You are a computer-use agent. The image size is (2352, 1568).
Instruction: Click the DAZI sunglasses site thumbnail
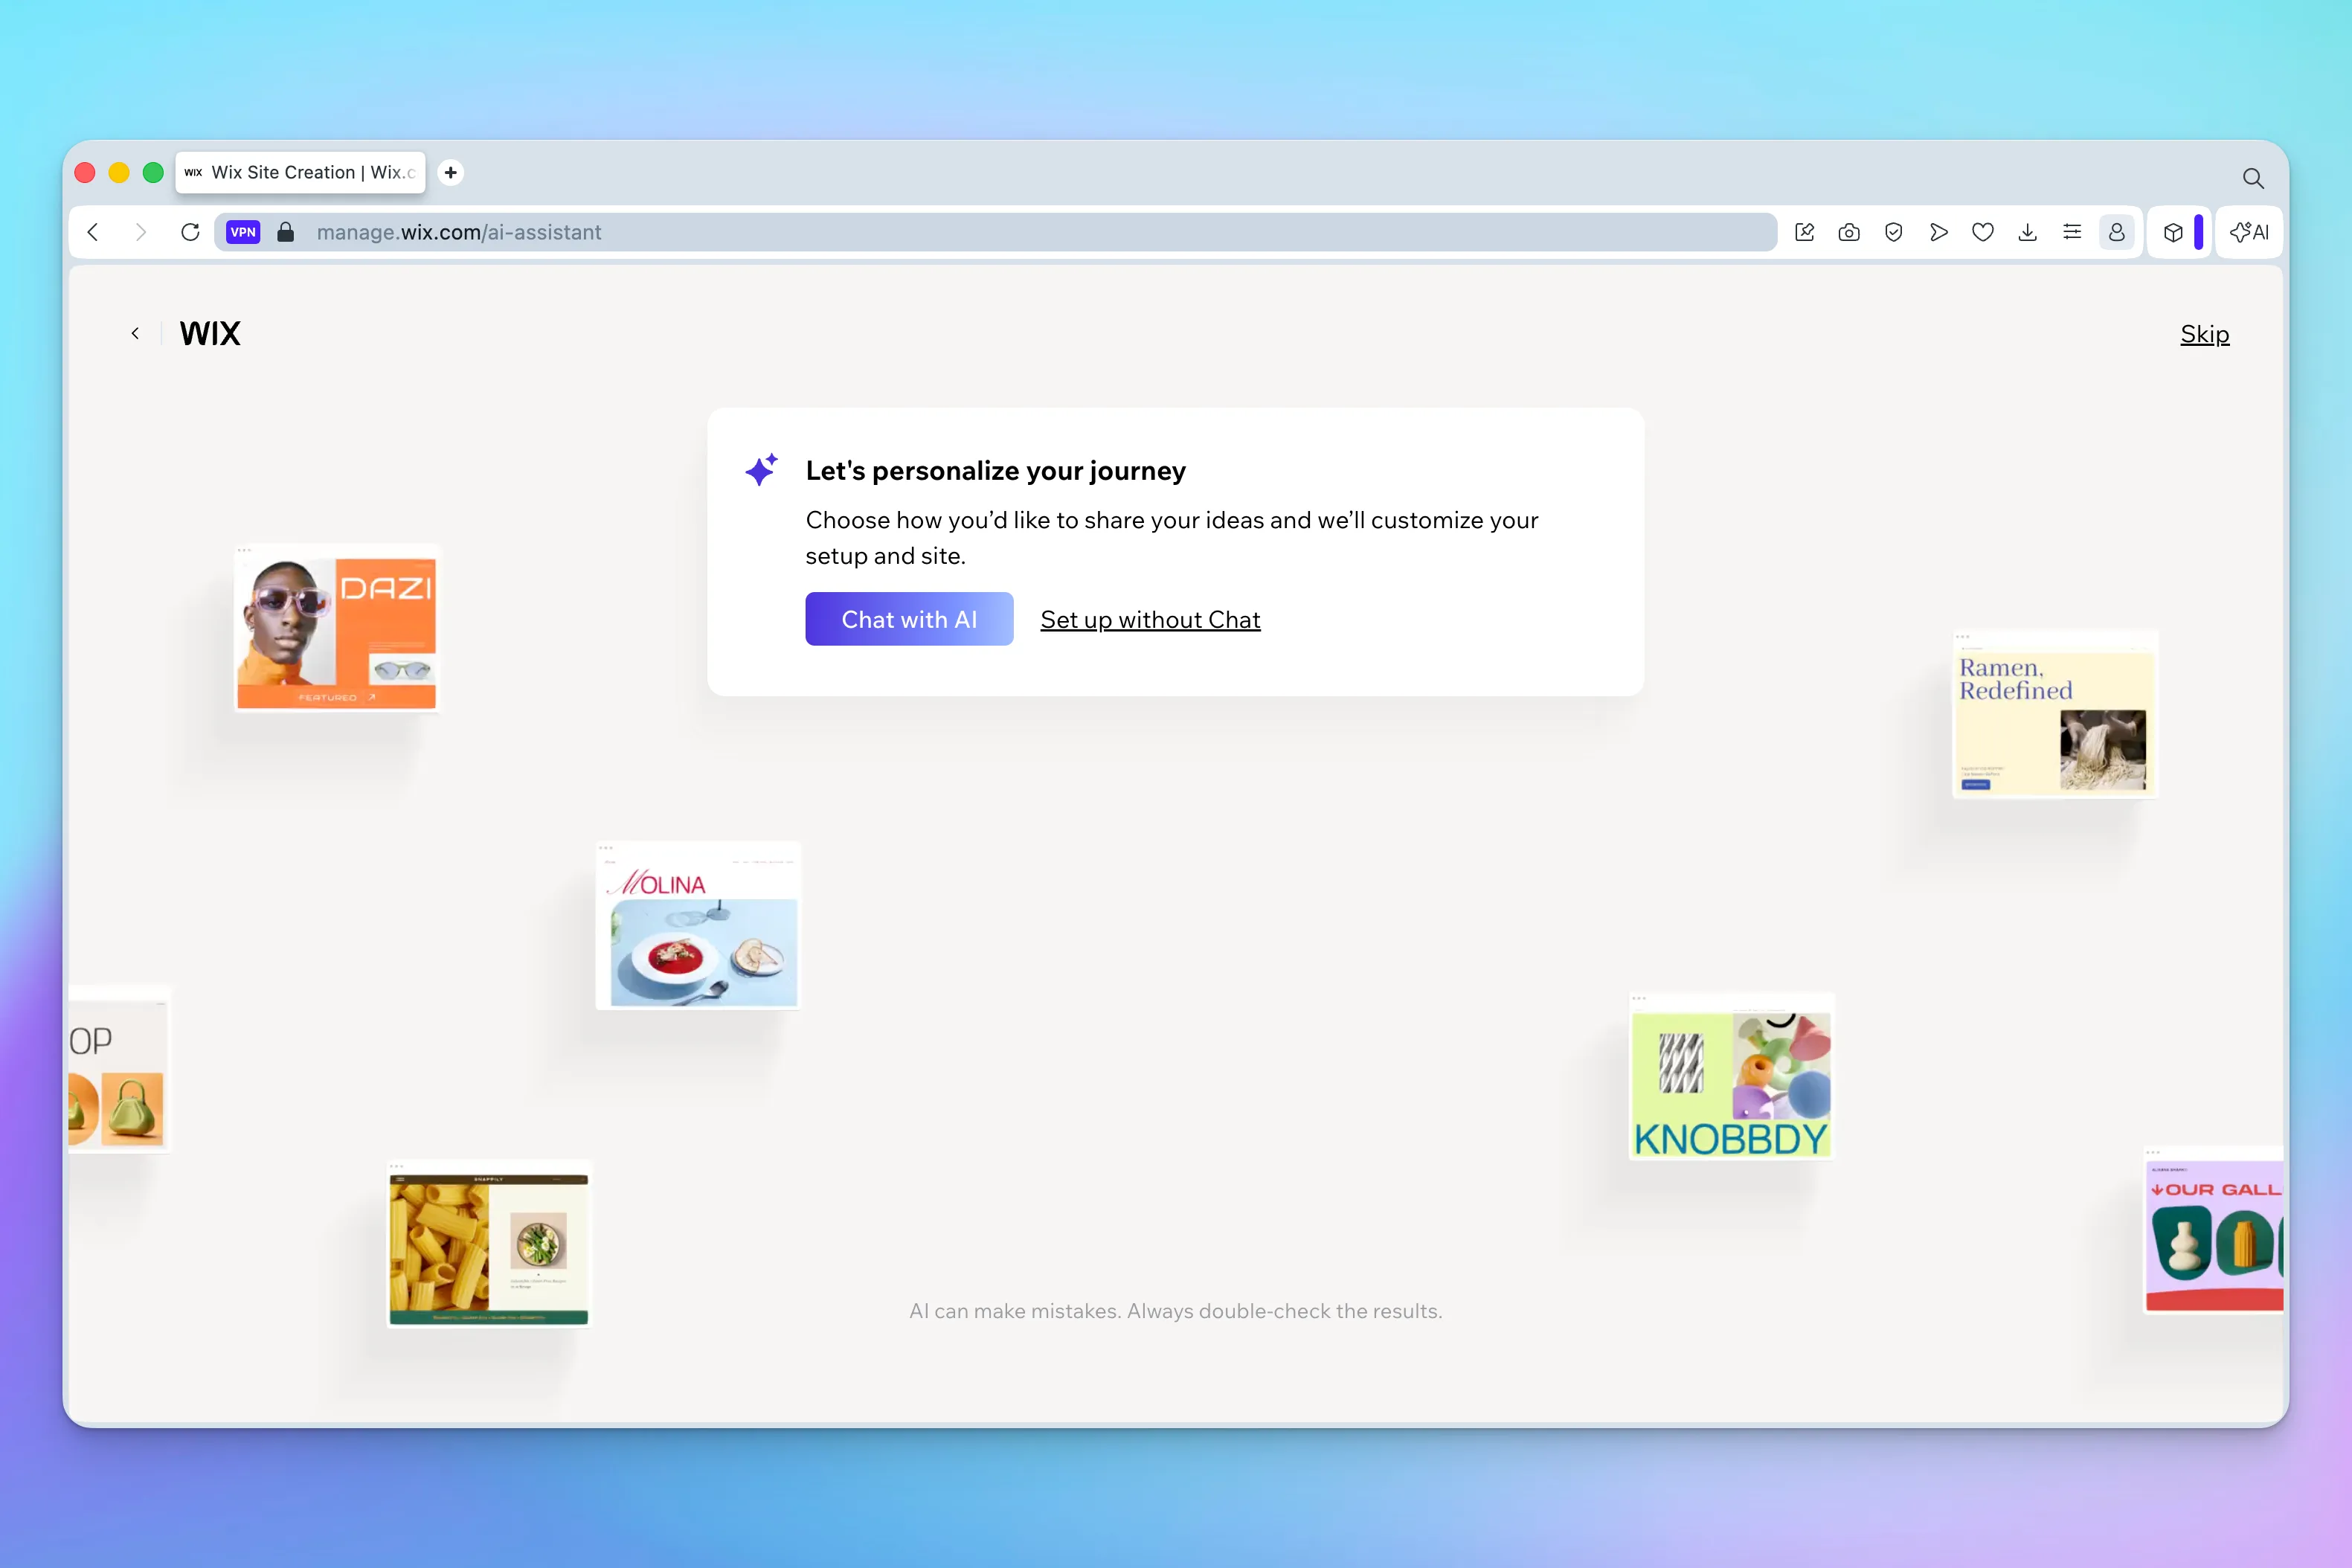337,628
